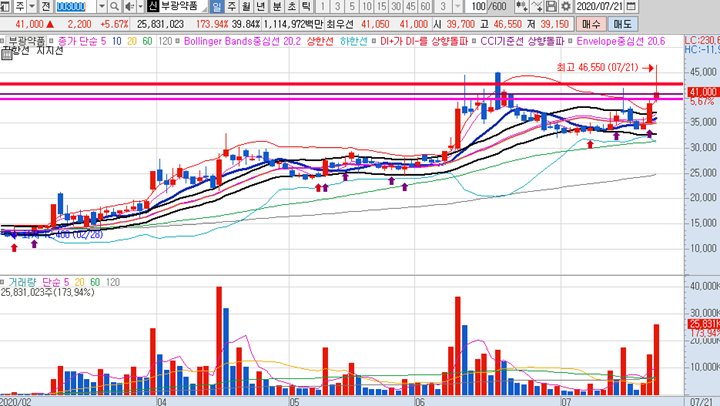720x406 pixels.
Task: Click the speaker sound icon
Action: 129,6
